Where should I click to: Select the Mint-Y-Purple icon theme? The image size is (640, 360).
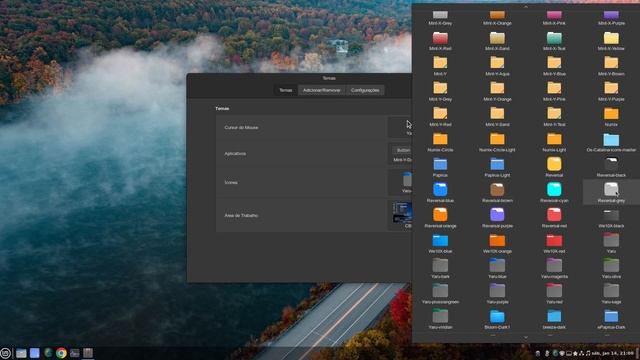tap(611, 92)
